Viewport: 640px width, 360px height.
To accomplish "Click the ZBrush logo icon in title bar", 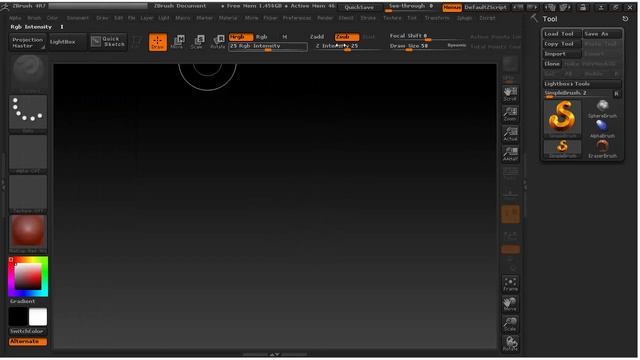I will click(5, 7).
